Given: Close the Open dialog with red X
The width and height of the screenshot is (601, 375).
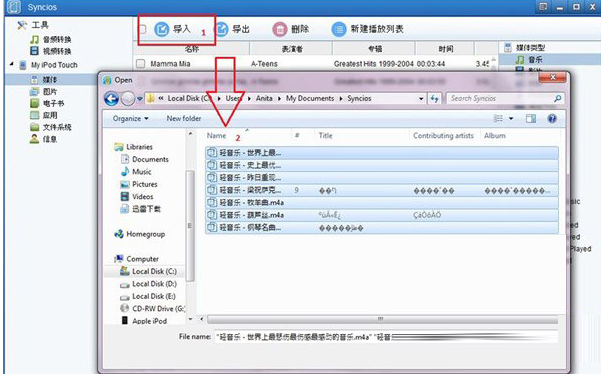Looking at the screenshot, I should click(x=552, y=78).
